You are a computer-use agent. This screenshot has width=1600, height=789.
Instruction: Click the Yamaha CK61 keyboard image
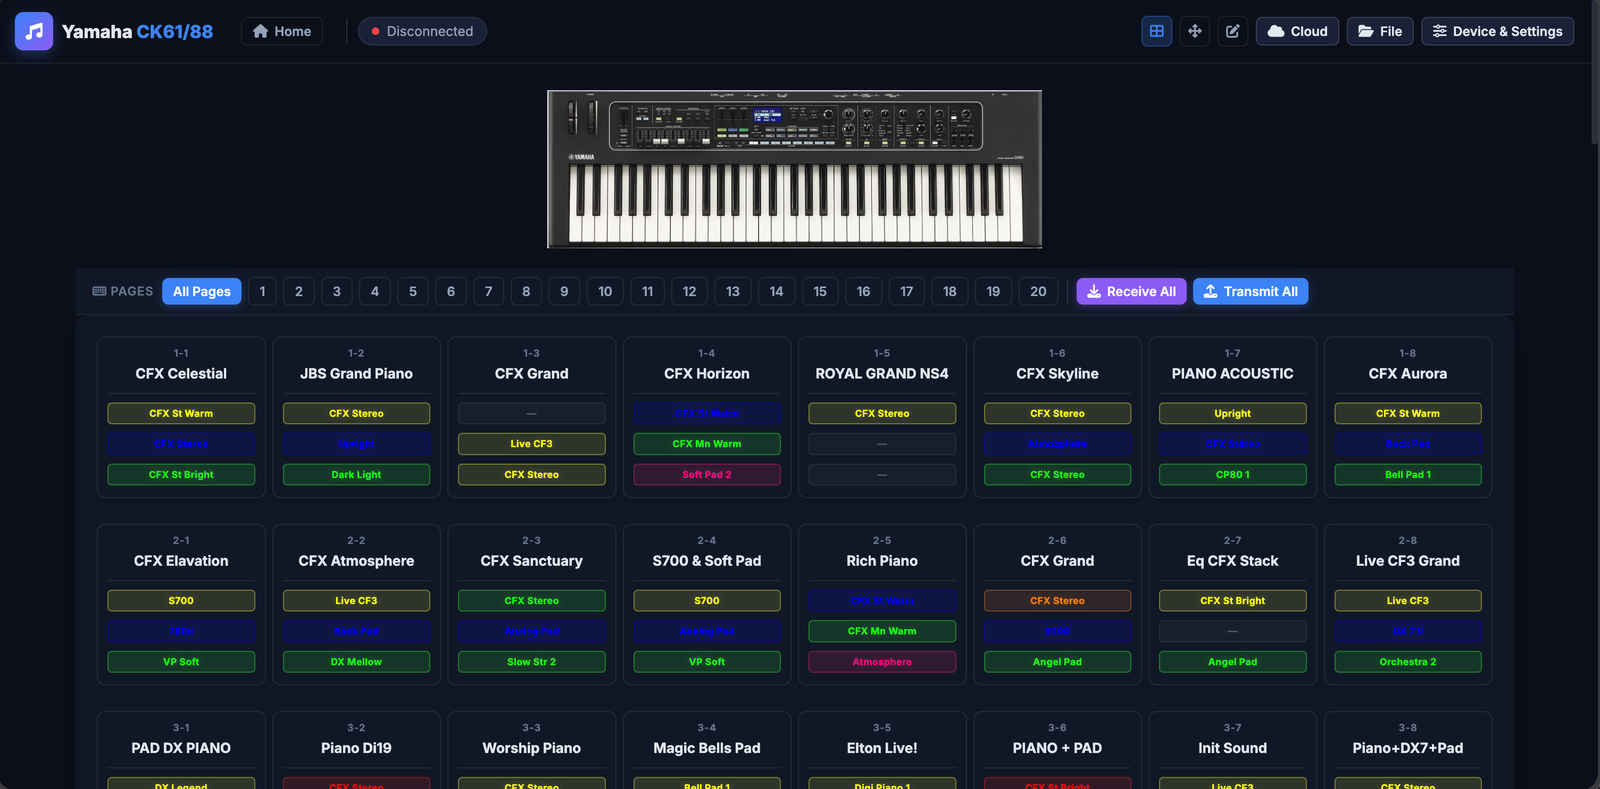(794, 169)
